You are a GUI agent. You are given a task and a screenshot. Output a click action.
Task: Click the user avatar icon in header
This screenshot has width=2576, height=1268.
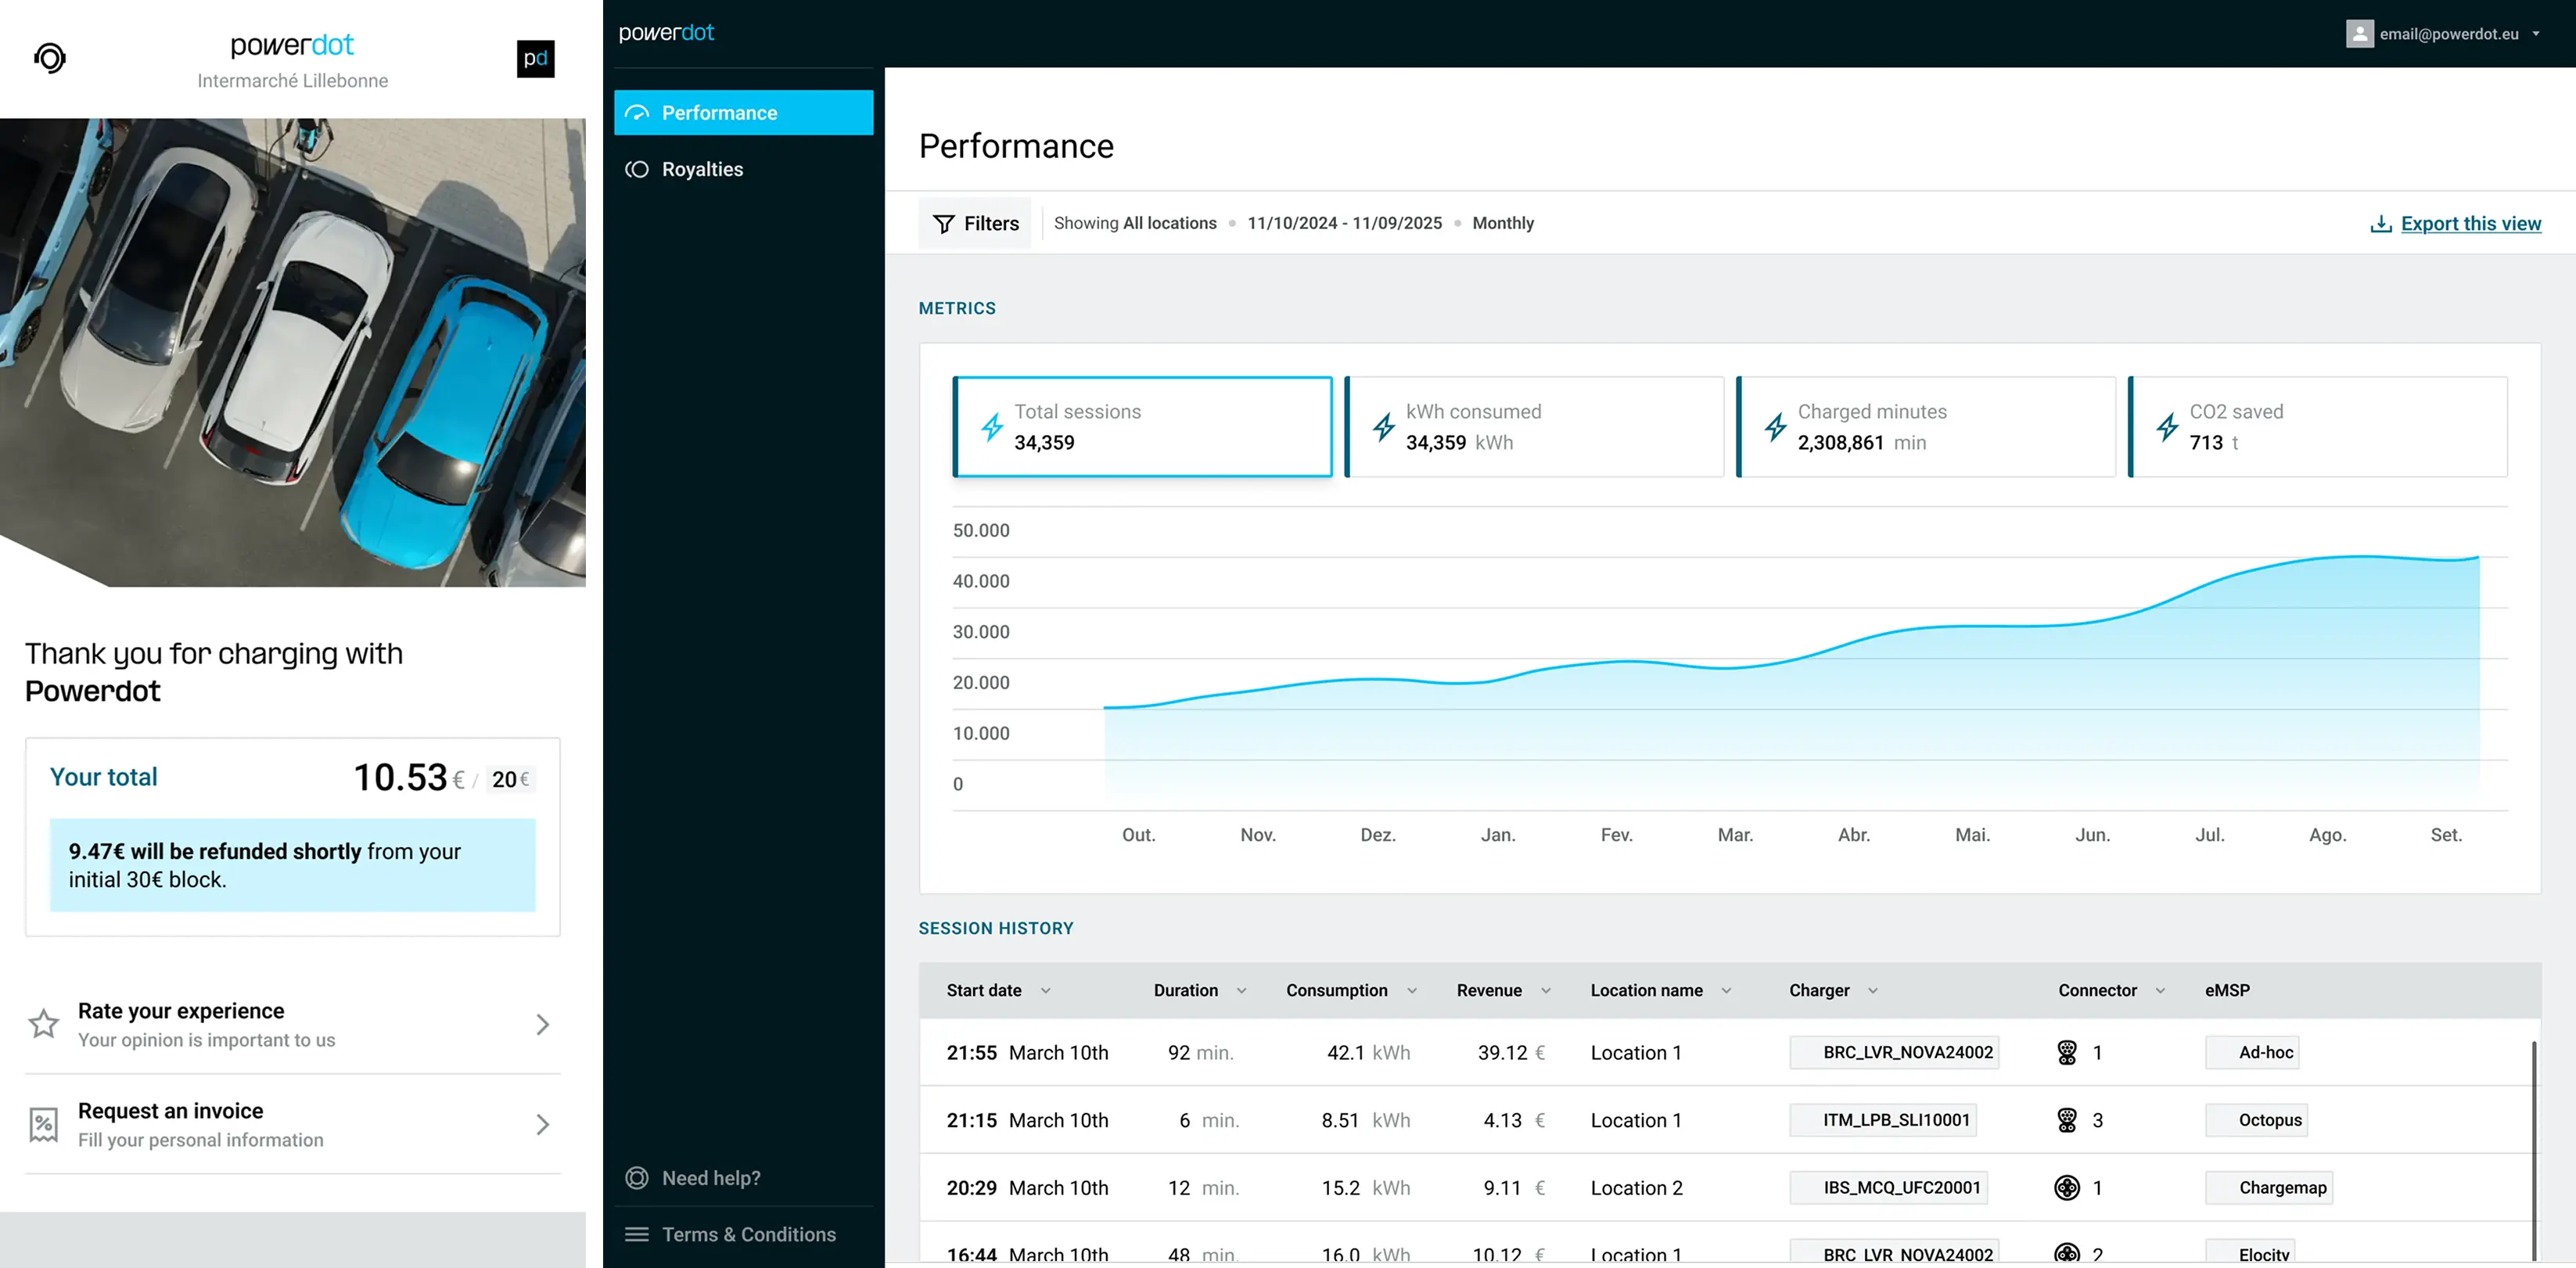[2359, 34]
